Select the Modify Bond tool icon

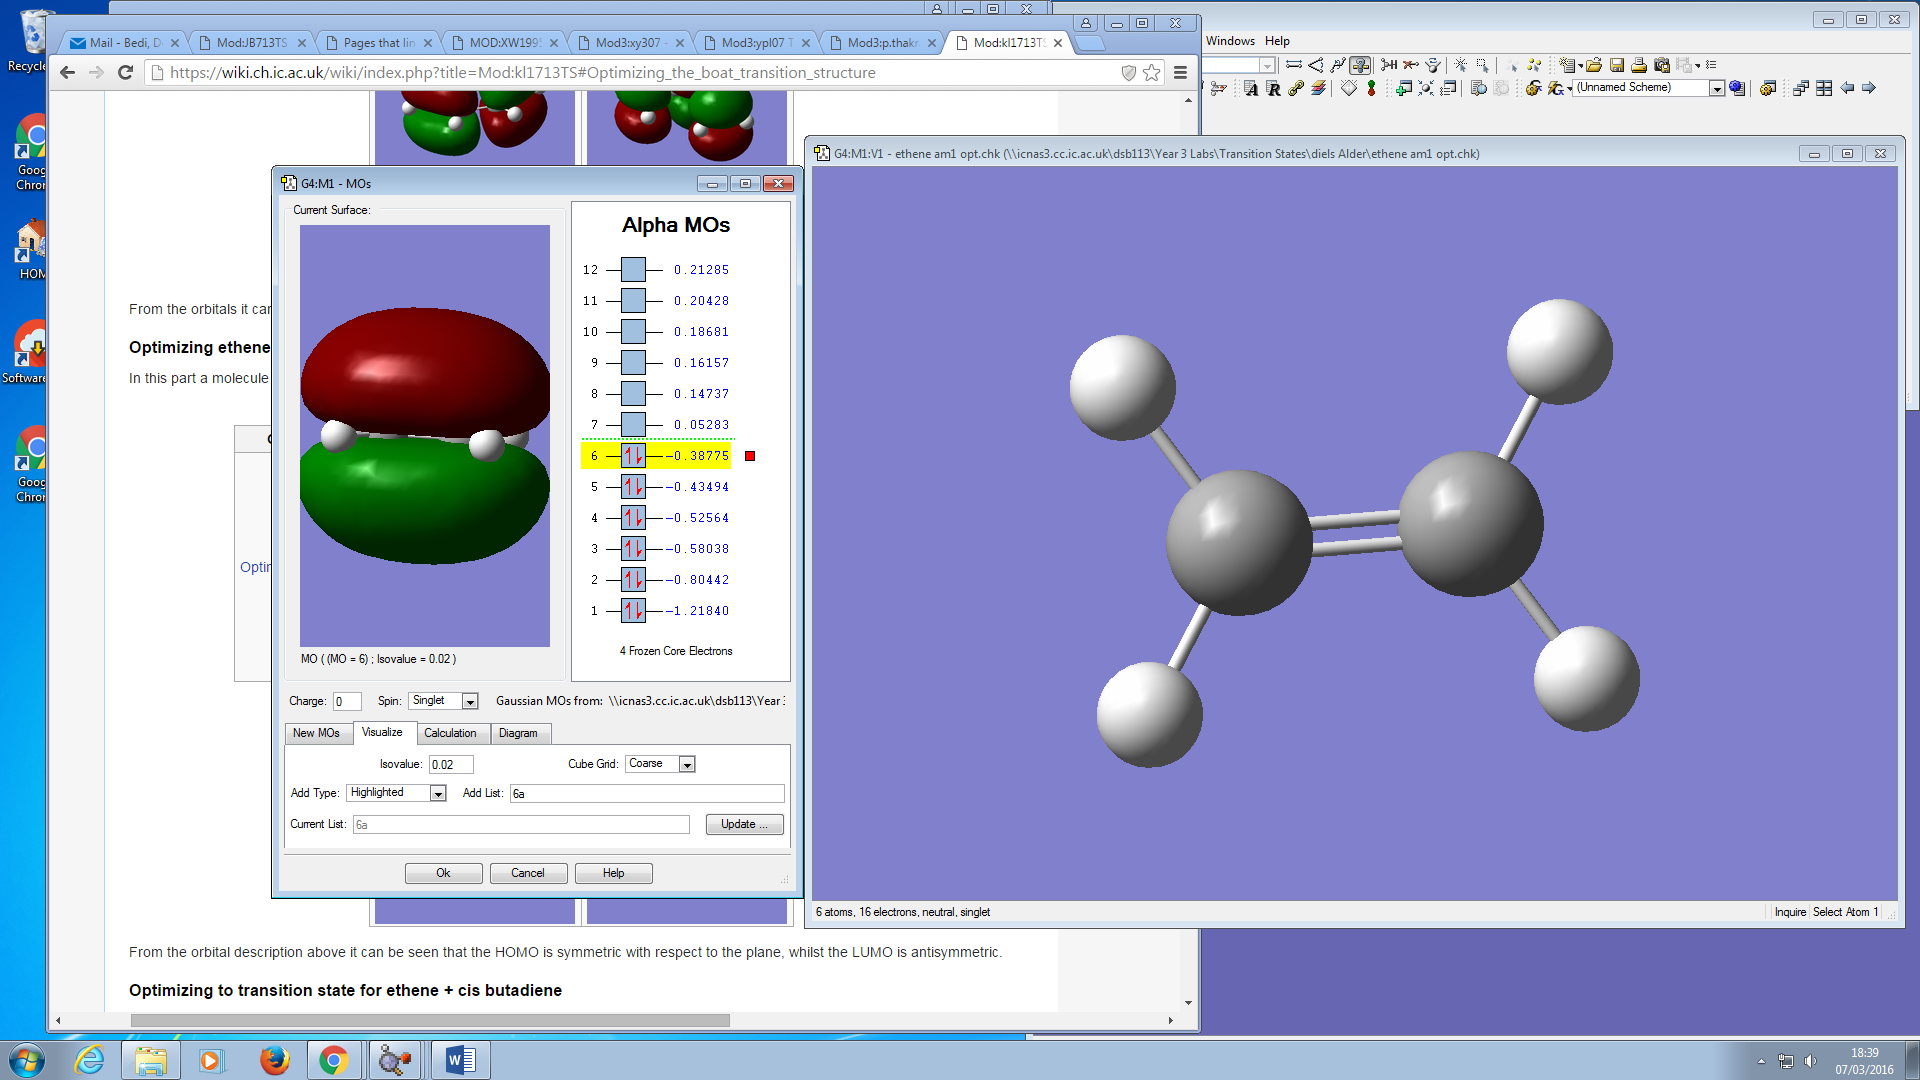(1293, 65)
